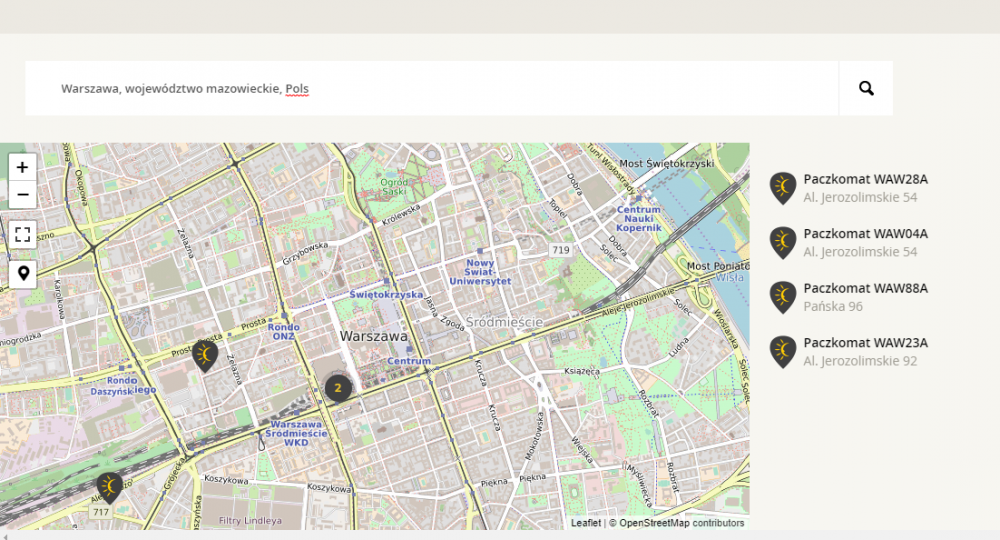Open the Leaflet attribution link

pyautogui.click(x=585, y=523)
